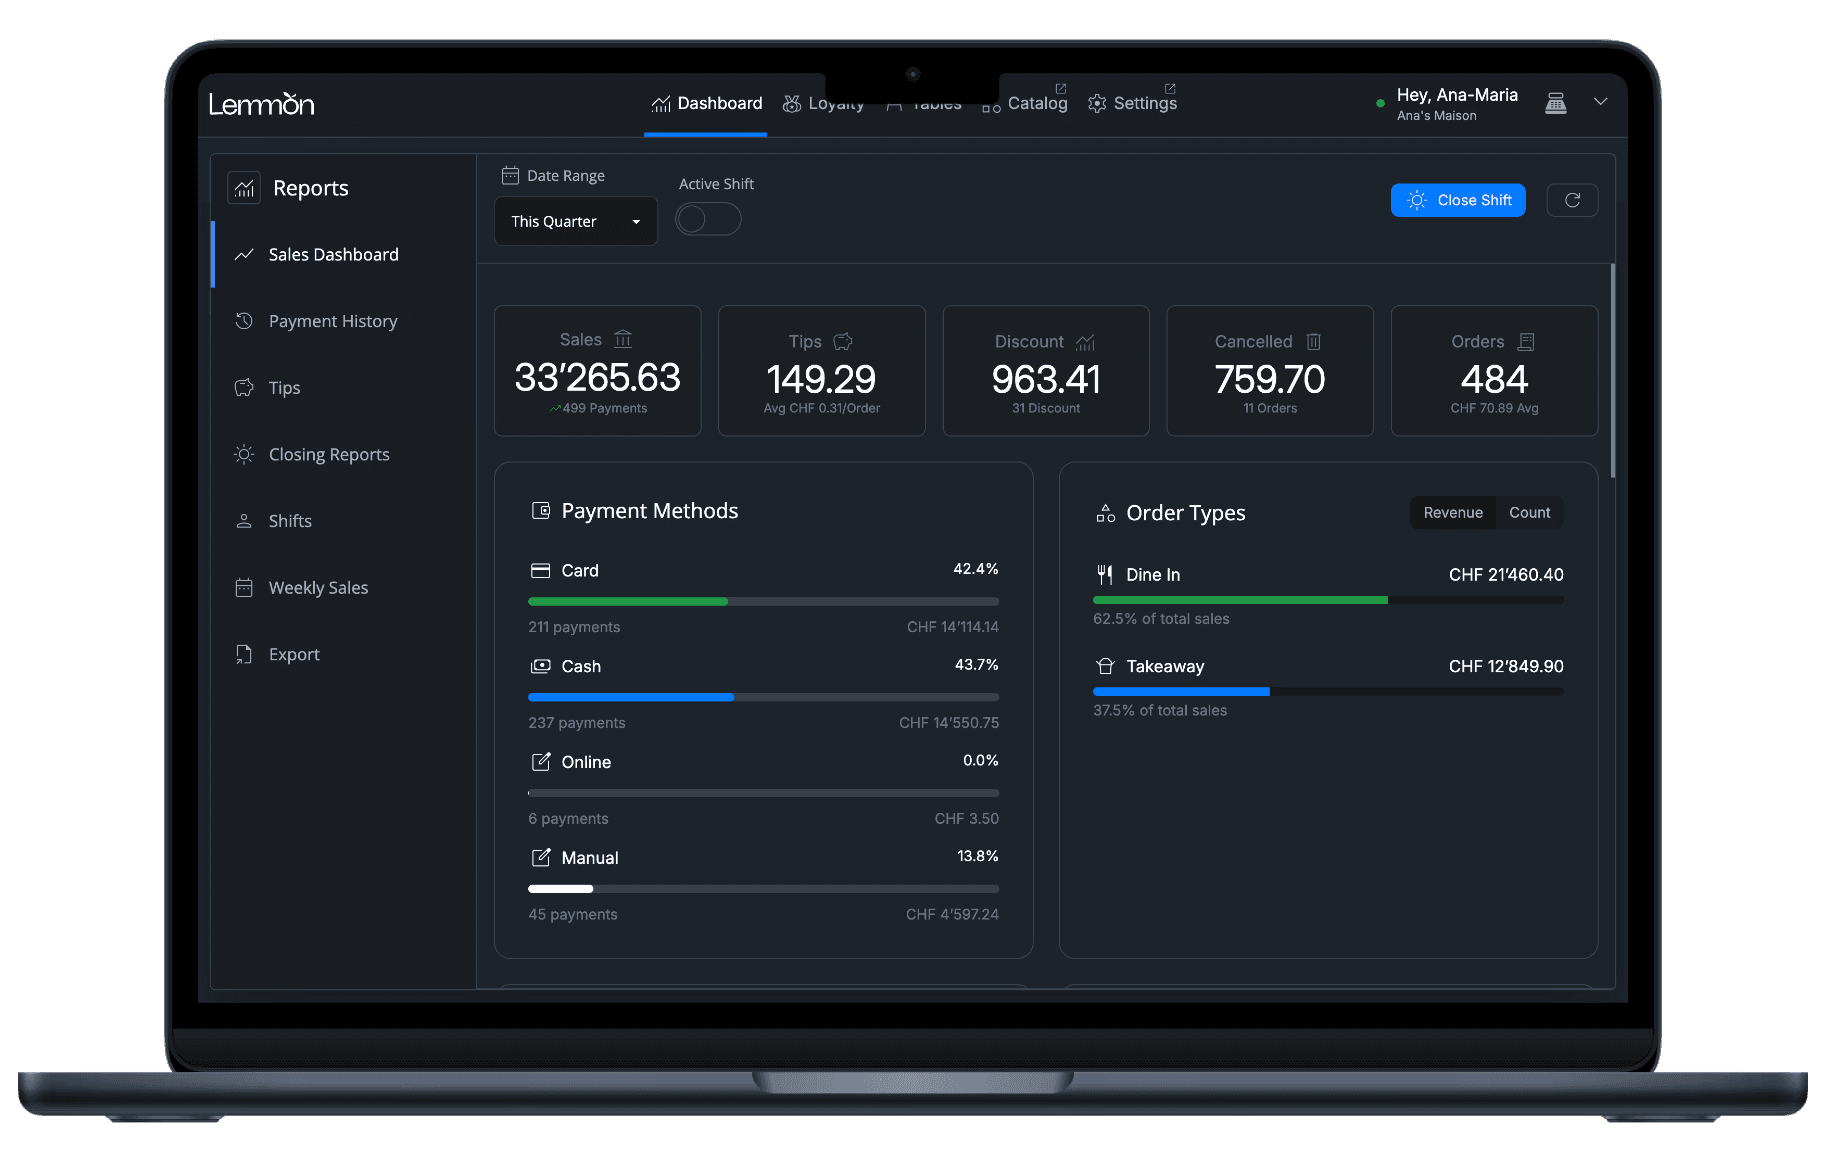Switch Order Types to Count view
Screen dimensions: 1842x1165
click(1530, 513)
